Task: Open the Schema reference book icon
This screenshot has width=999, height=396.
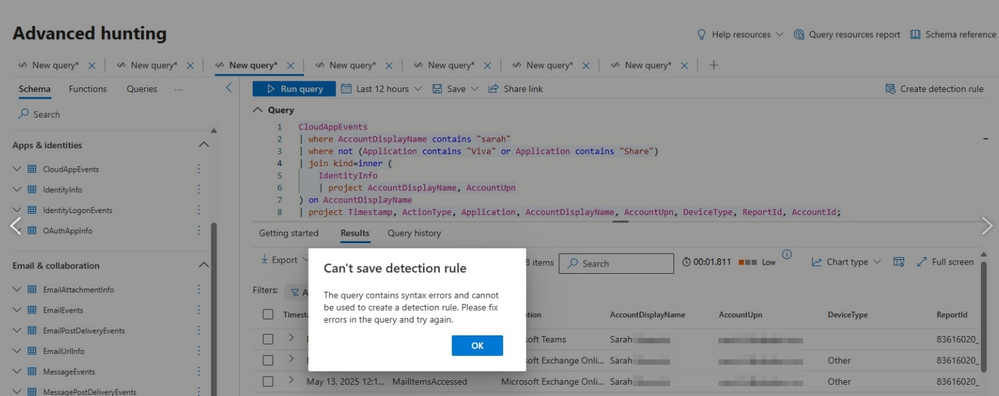Action: (915, 34)
